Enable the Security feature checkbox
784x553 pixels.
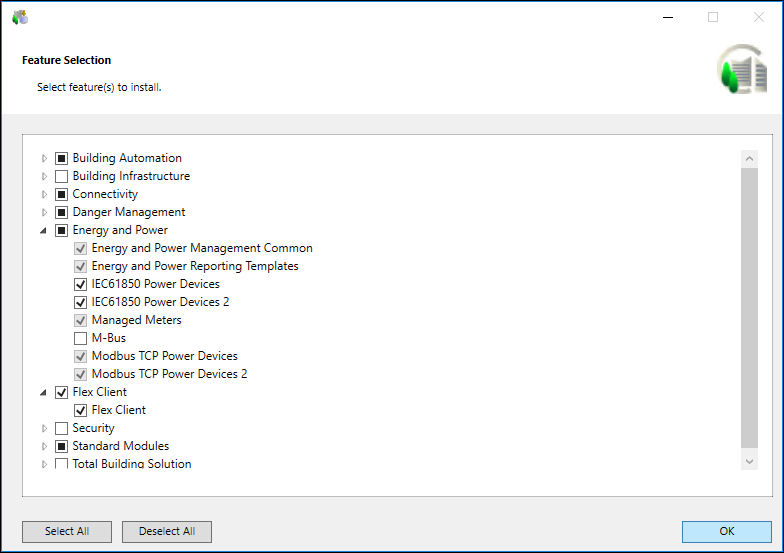(x=62, y=428)
